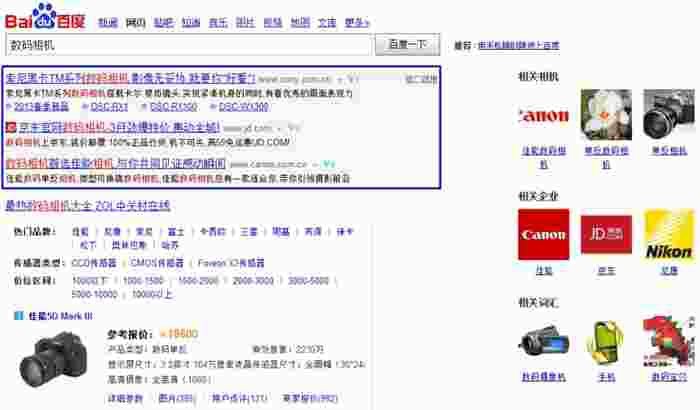Click the red Canon square logo
This screenshot has width=700, height=410.
[543, 234]
